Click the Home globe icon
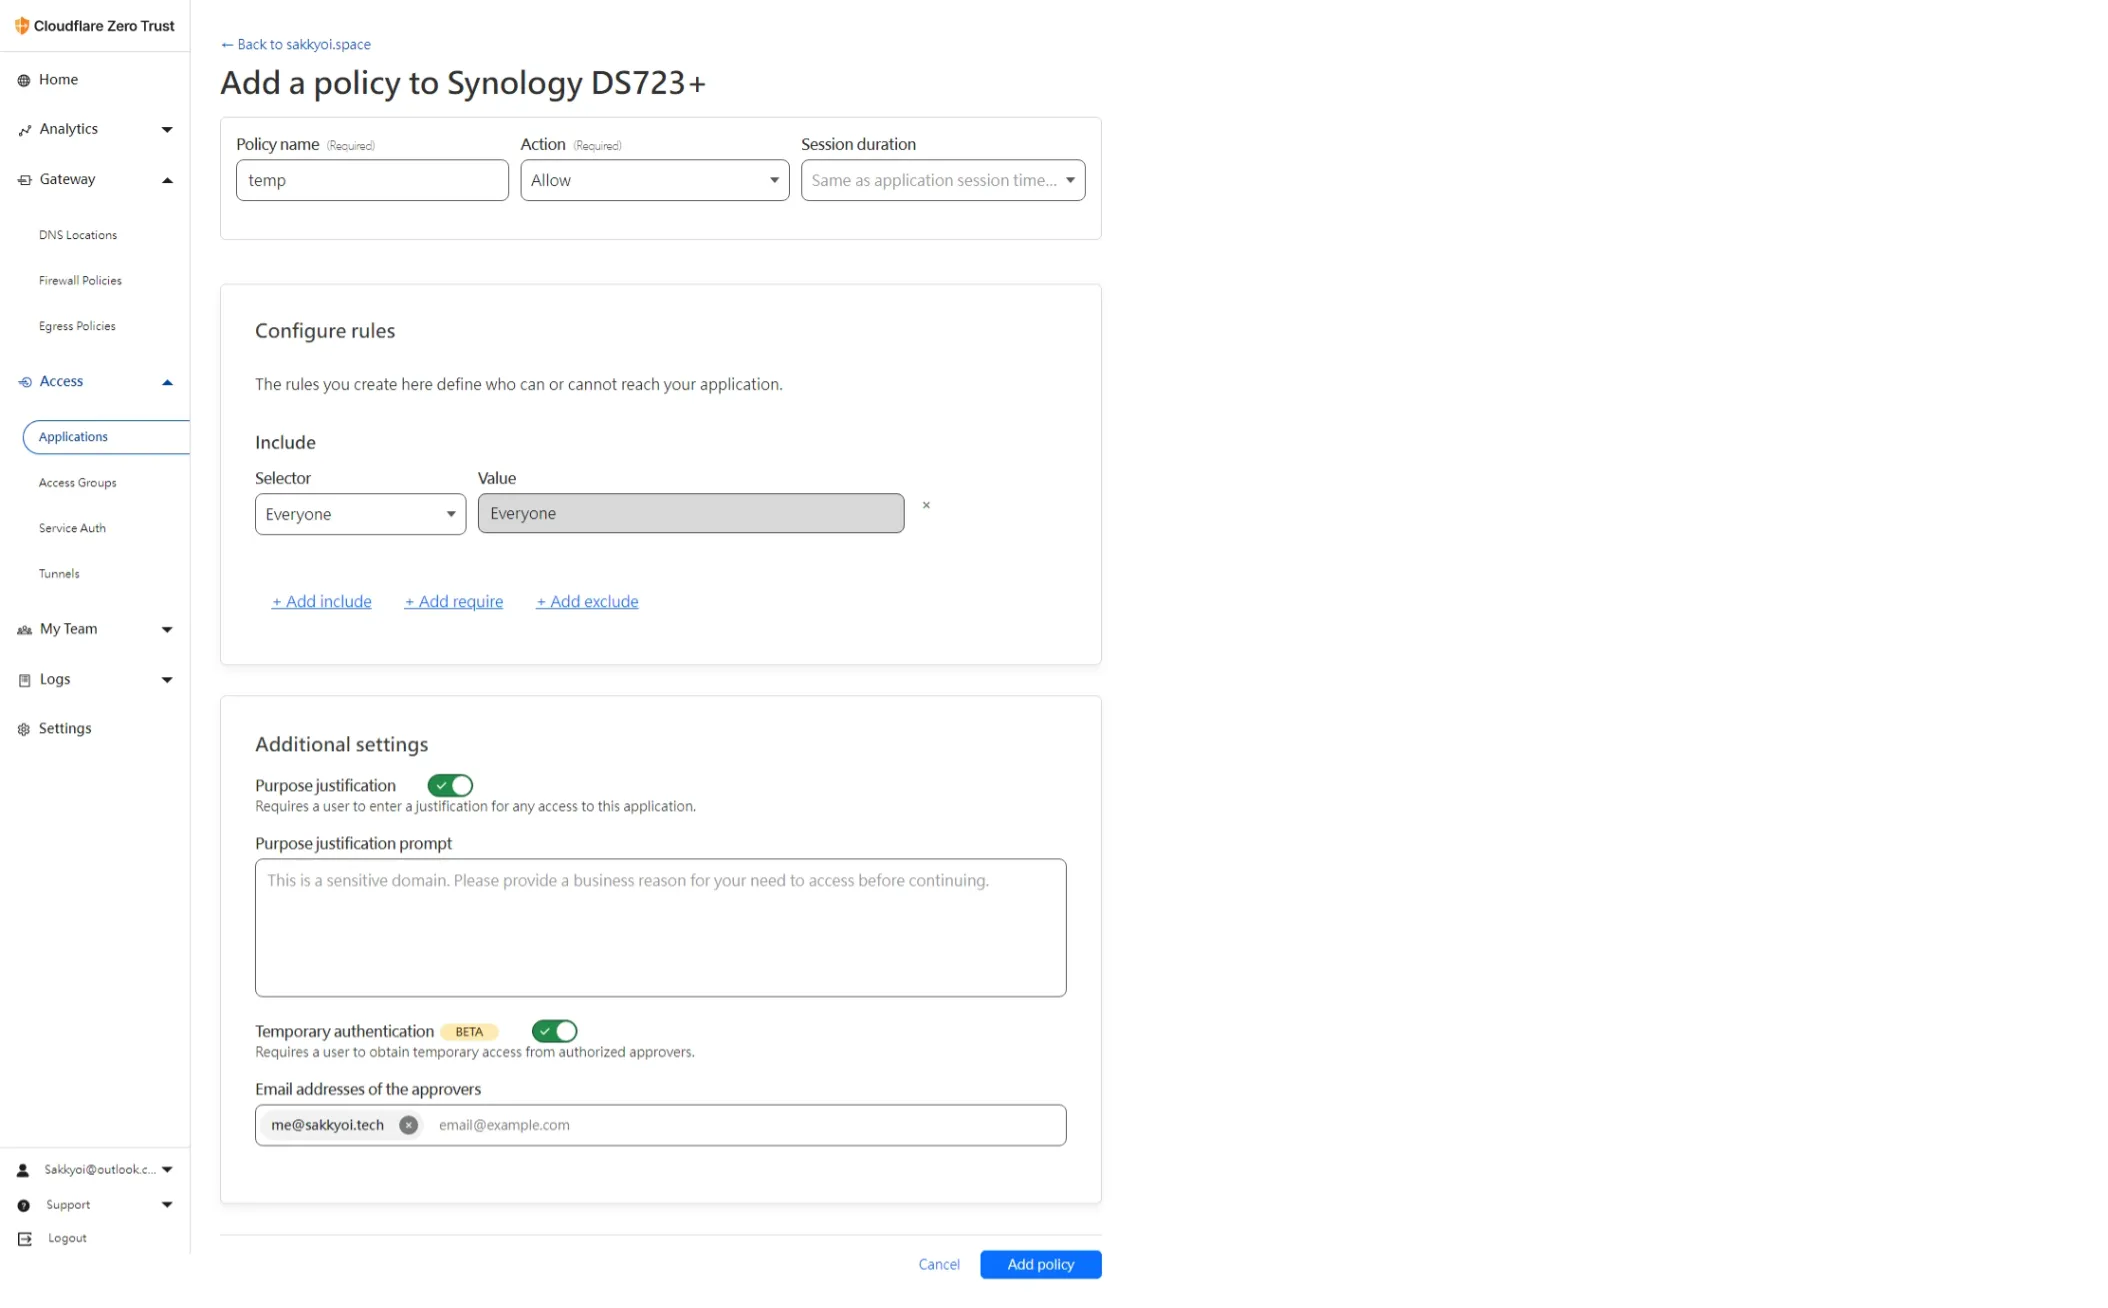 click(x=24, y=80)
